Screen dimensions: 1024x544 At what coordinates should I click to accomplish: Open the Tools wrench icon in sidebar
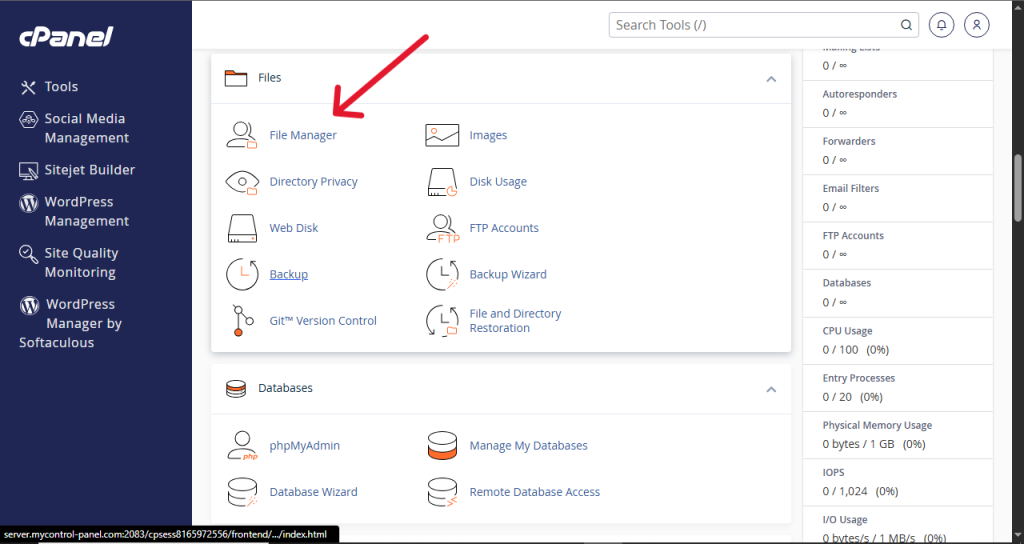(x=28, y=87)
